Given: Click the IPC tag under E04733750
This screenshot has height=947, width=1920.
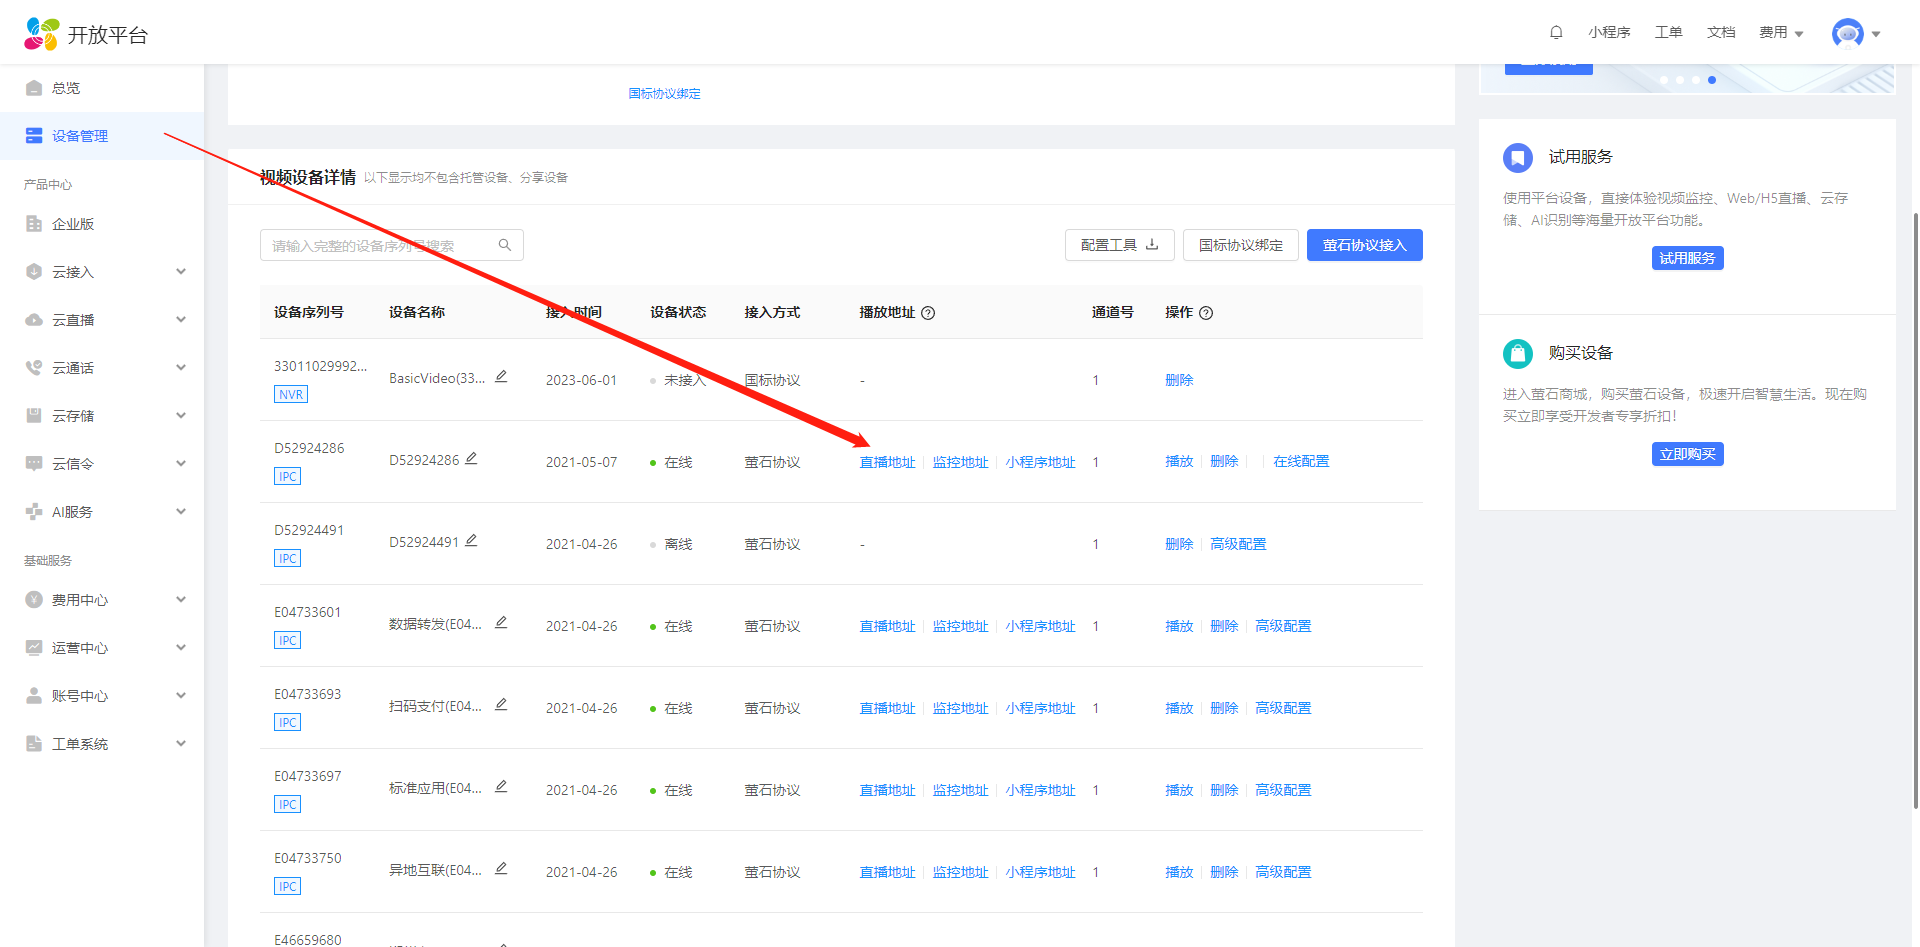Looking at the screenshot, I should point(288,886).
